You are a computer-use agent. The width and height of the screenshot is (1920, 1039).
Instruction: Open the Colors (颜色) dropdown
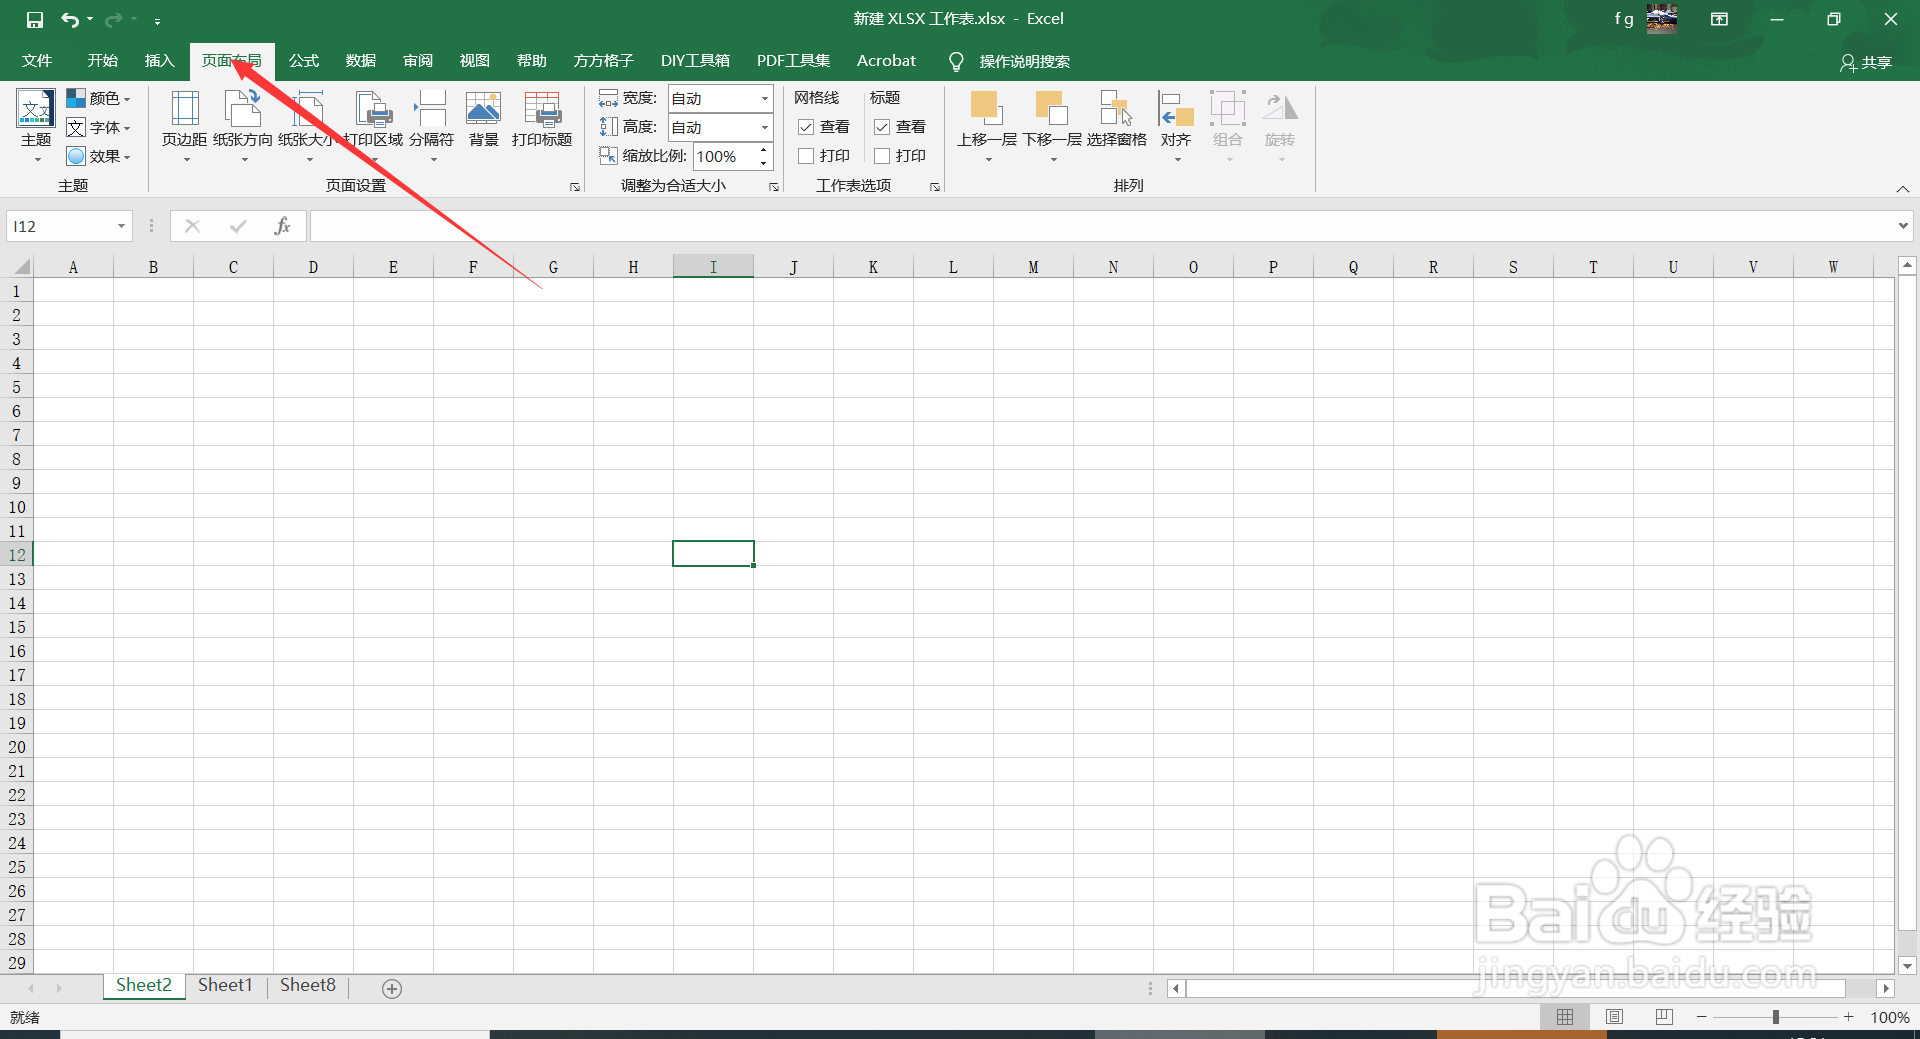click(99, 98)
